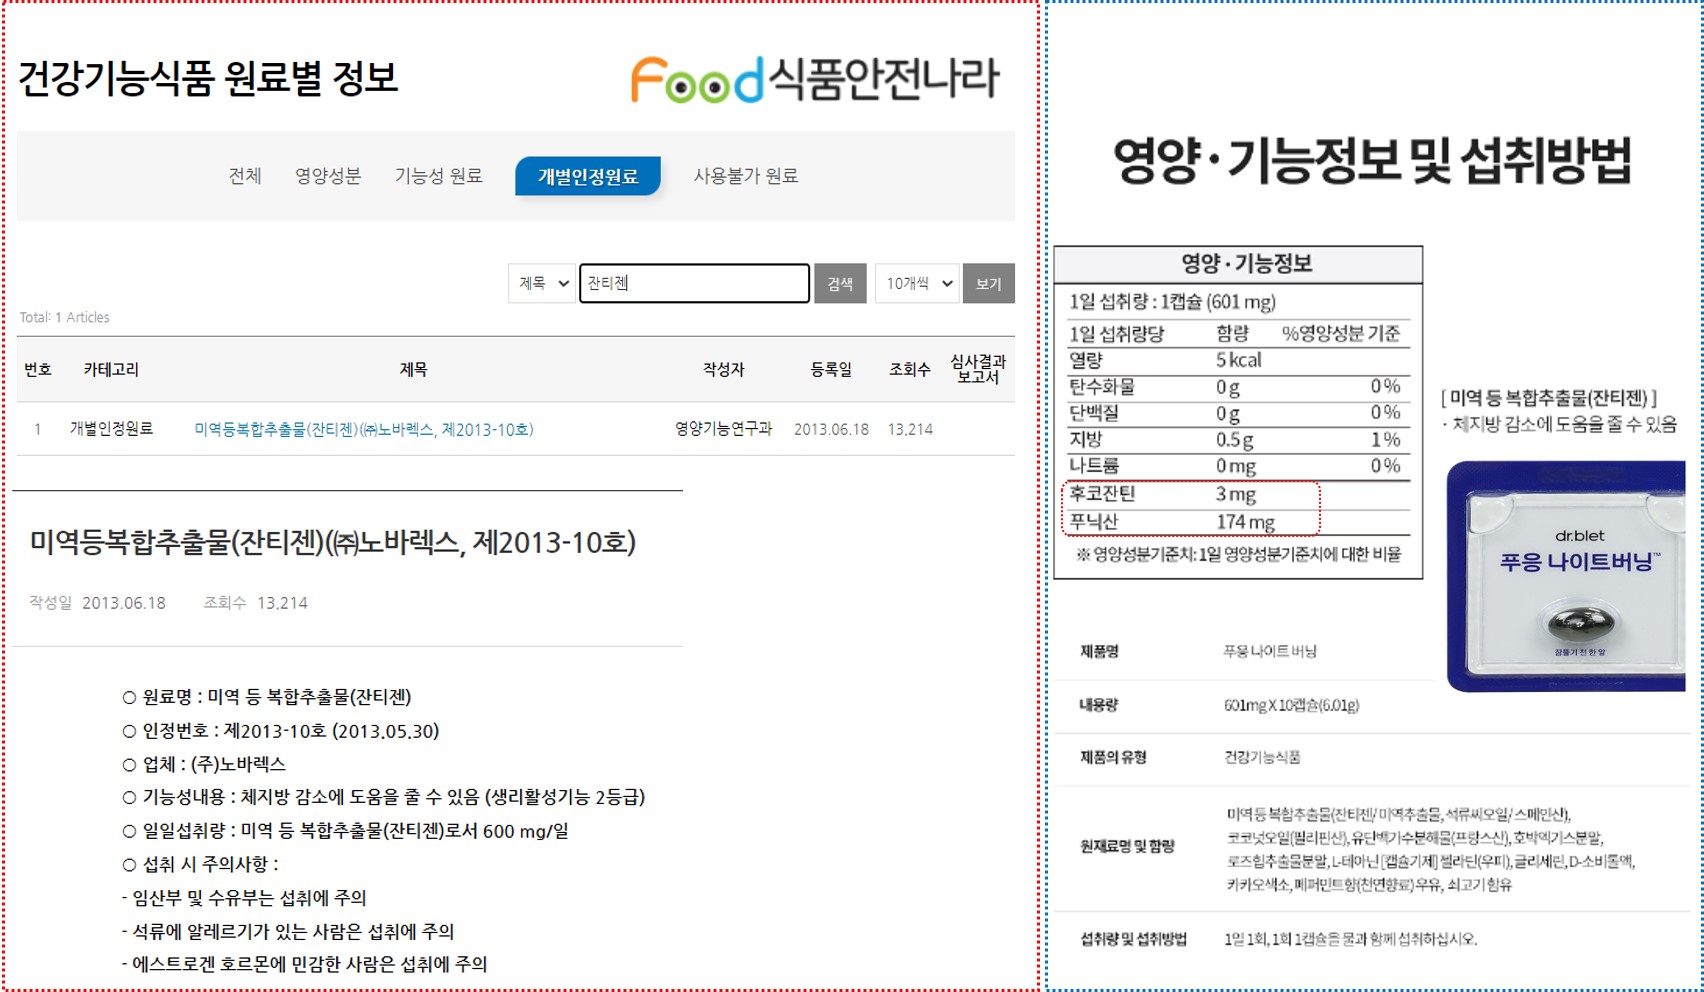Screen dimensions: 1704x992
Task: Click the 나트륨 0 mg row
Action: 1238,466
